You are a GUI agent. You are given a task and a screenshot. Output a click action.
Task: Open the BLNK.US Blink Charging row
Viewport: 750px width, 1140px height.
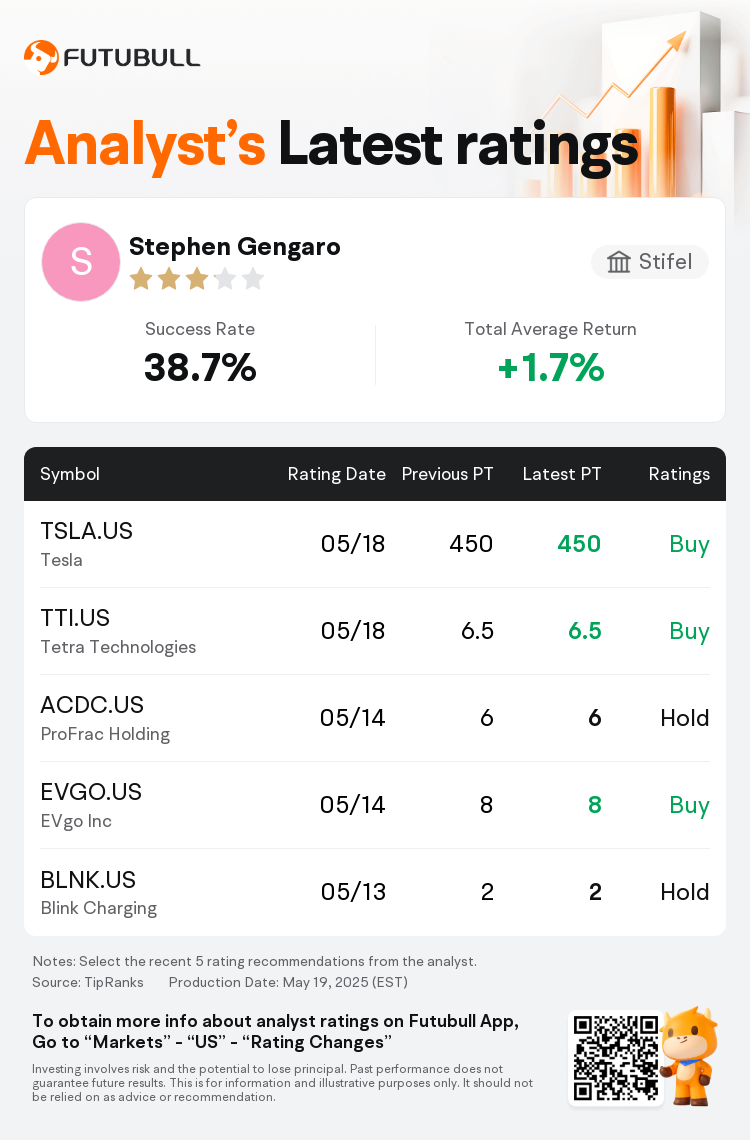point(375,892)
